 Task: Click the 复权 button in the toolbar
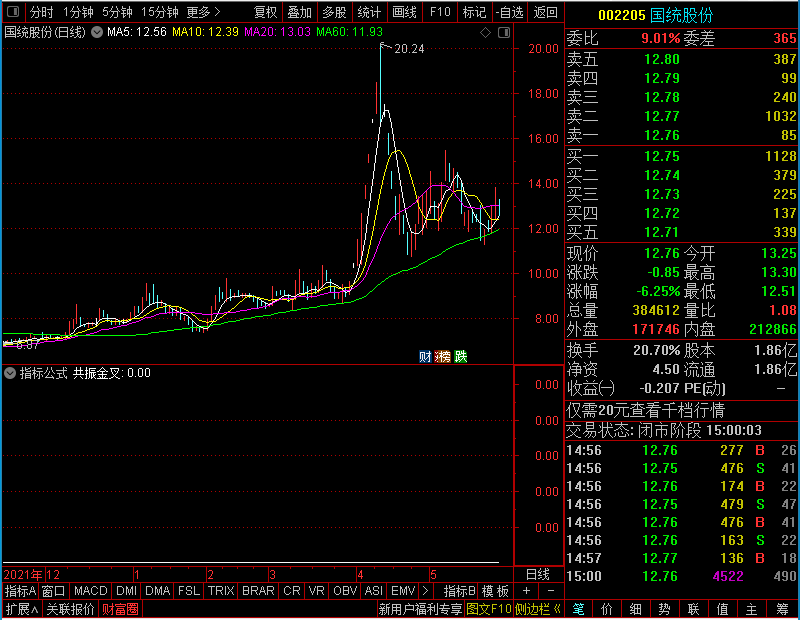click(x=265, y=12)
